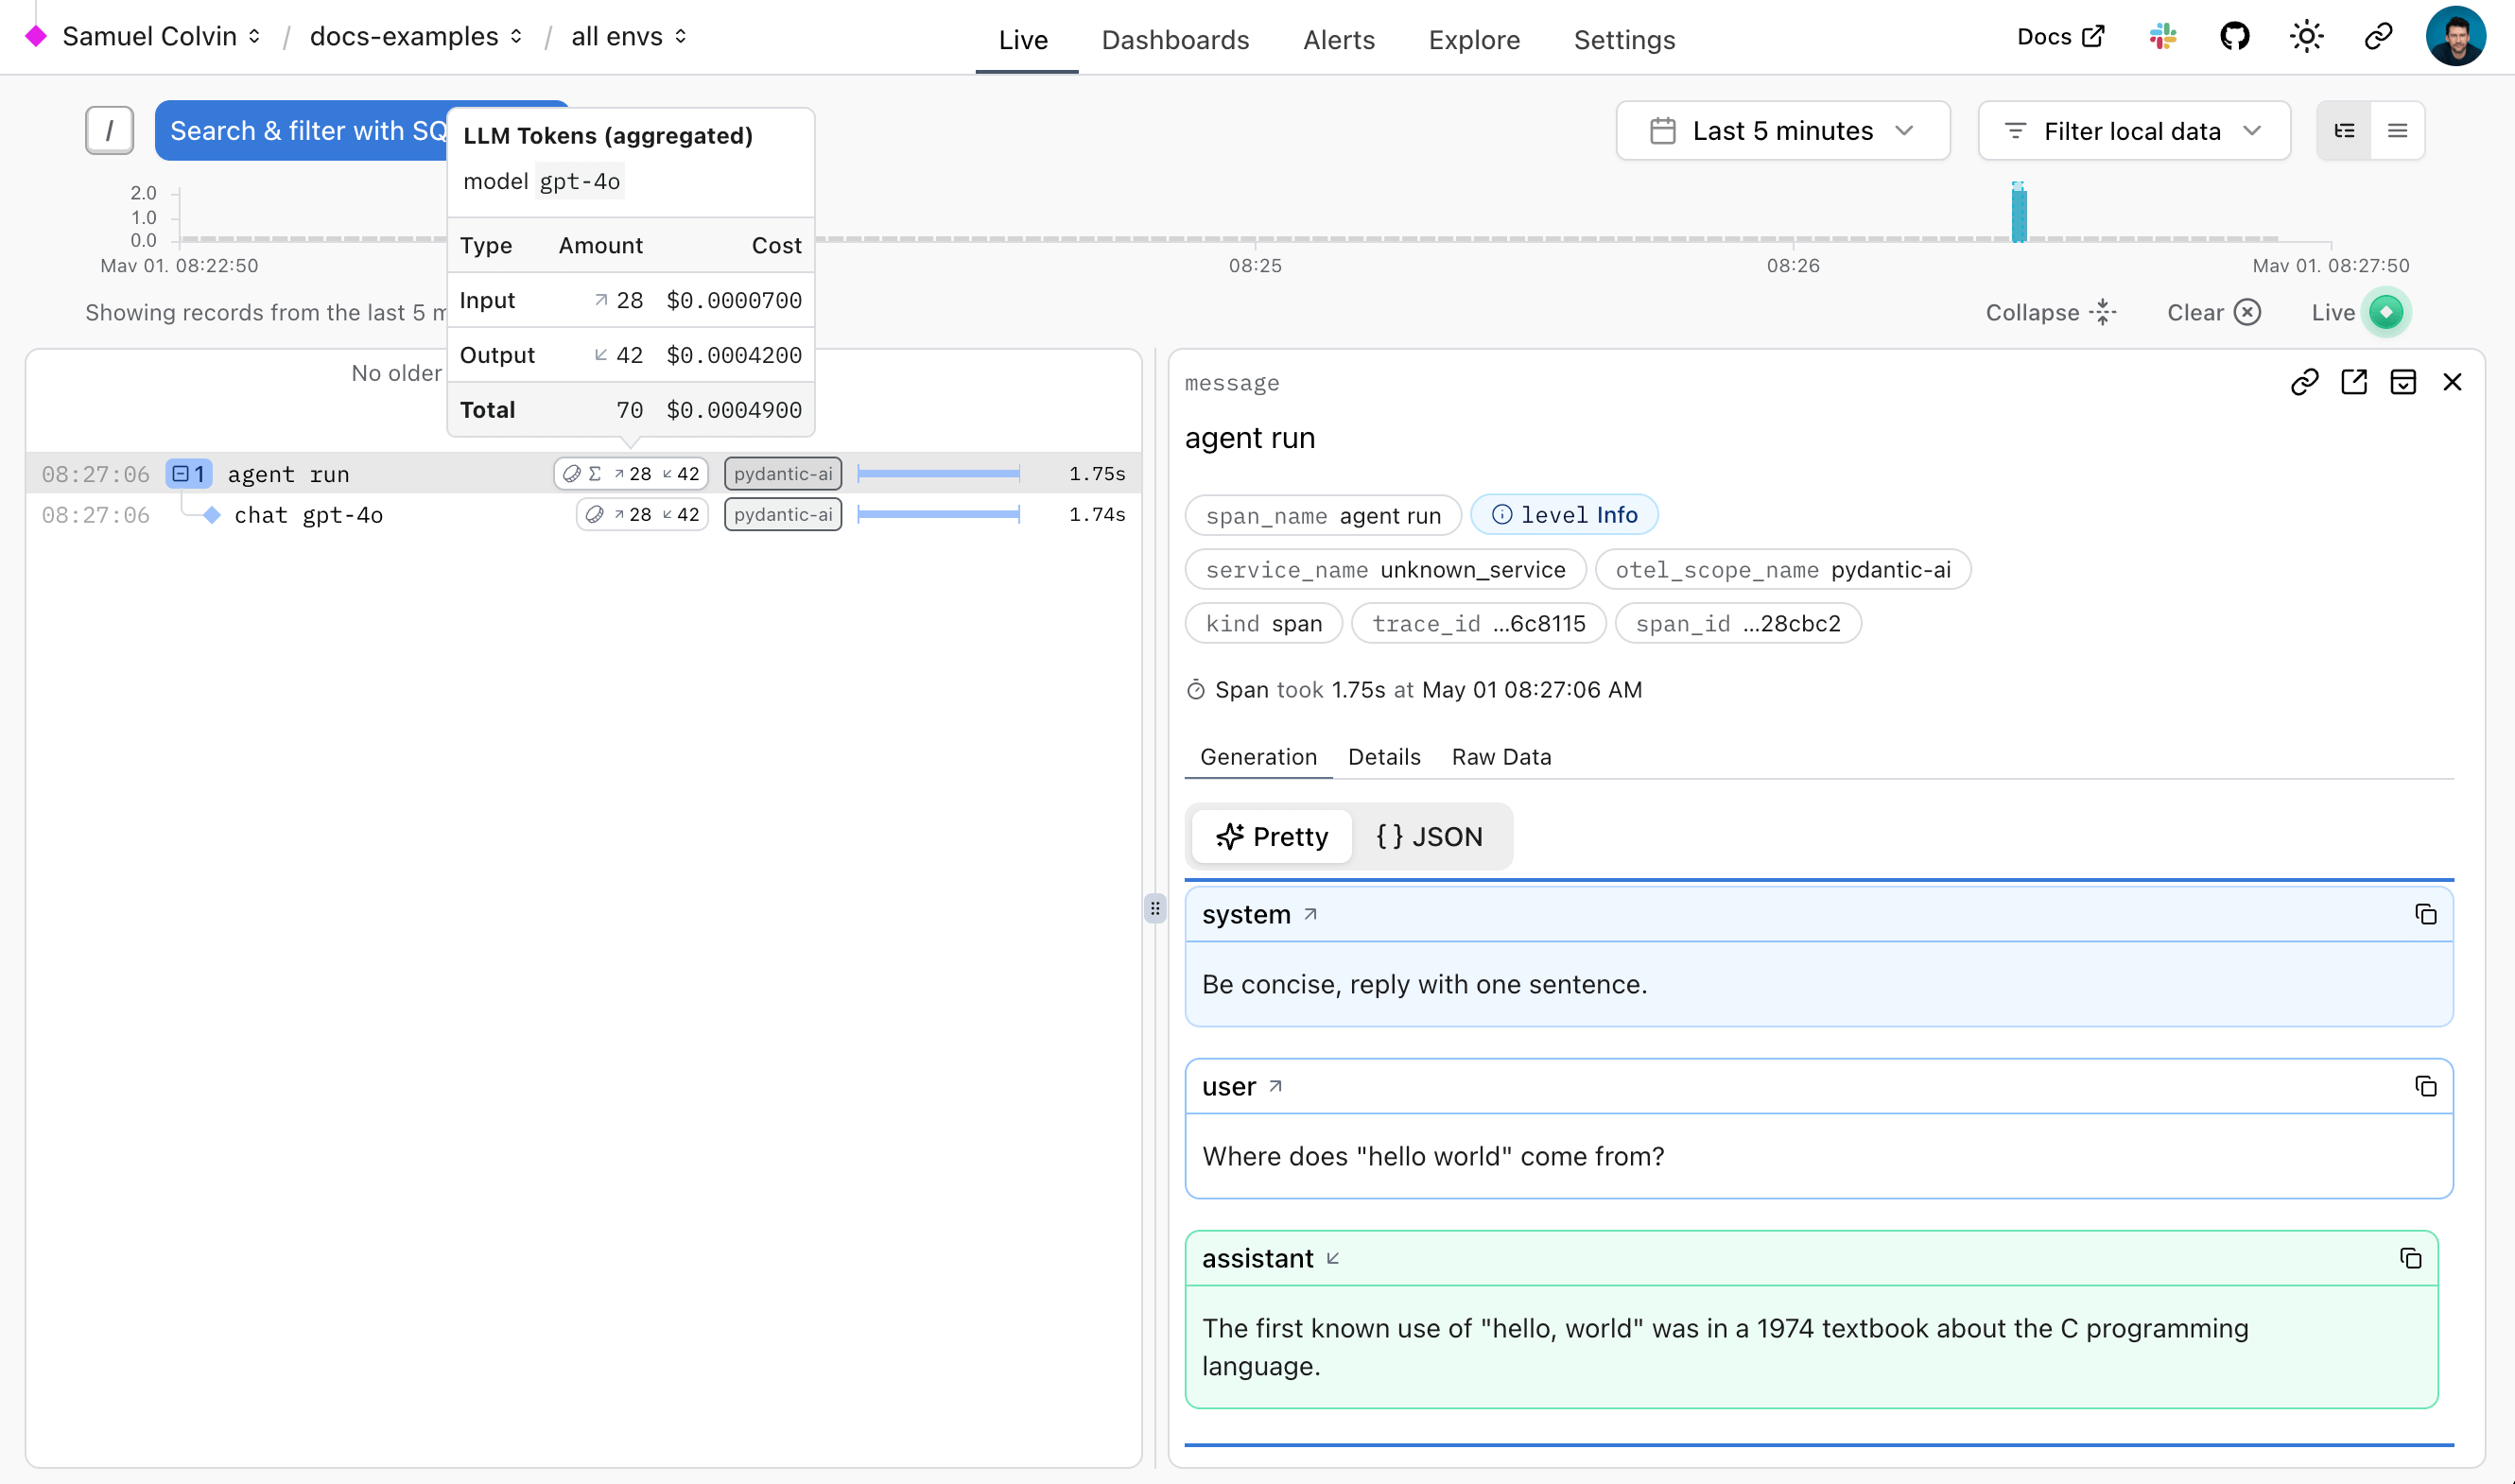2515x1484 pixels.
Task: Click the Clear records button
Action: coord(2213,312)
